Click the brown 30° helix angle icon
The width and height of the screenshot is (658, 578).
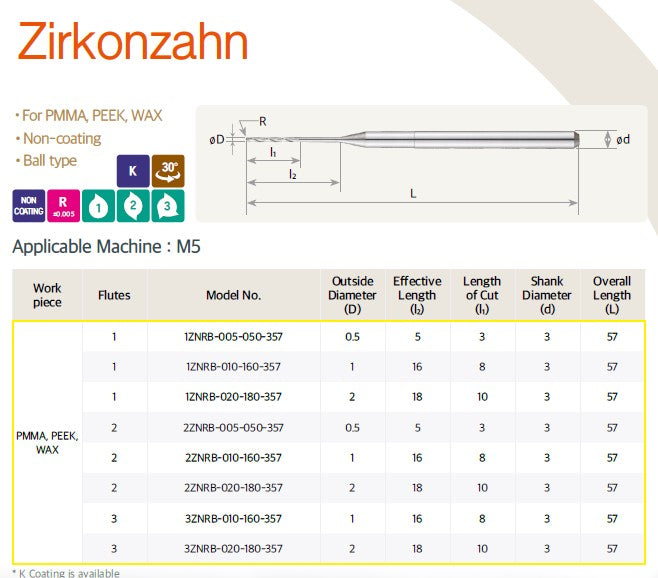(x=168, y=171)
